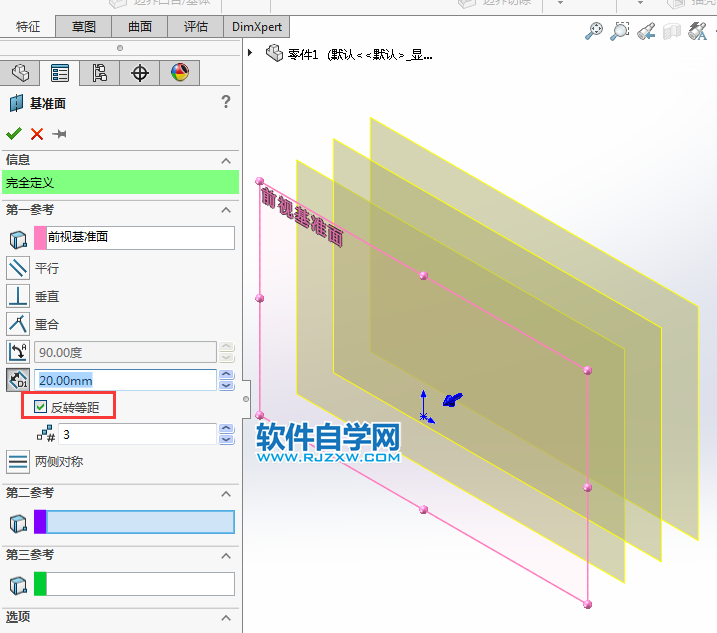Open the DimXpertManager crosshair tab

coord(139,73)
